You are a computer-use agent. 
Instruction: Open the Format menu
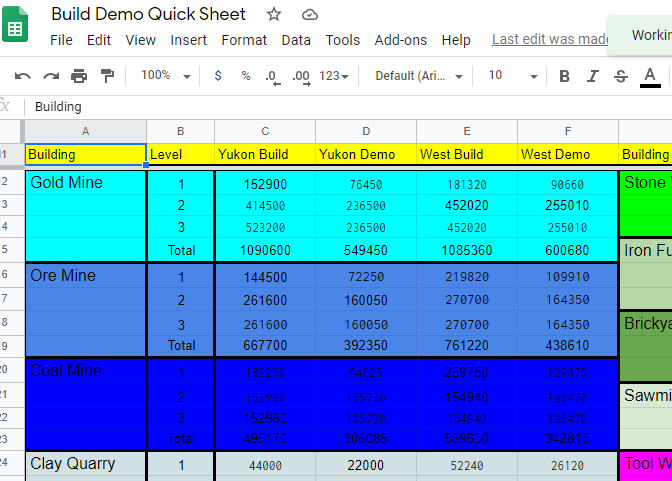tap(244, 40)
